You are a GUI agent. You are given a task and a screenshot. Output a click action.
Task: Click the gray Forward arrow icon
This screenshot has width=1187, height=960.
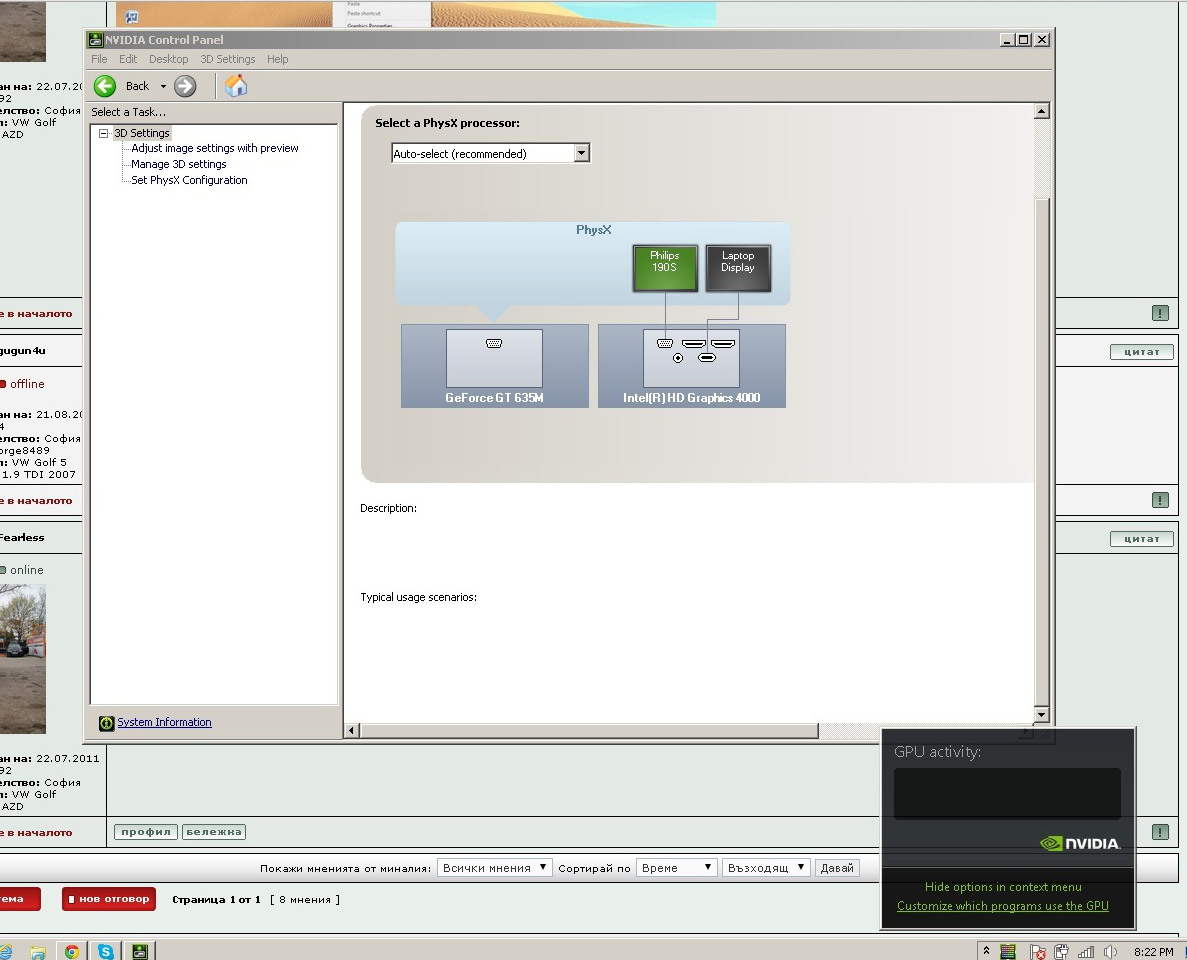185,86
